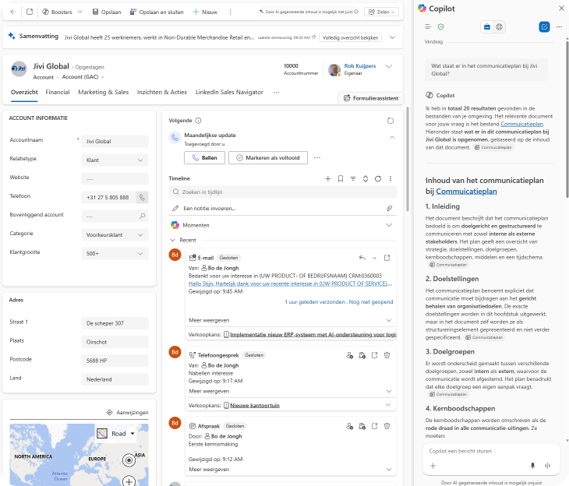Expand the header chevron next to Rob Kuijpers
This screenshot has width=569, height=486.
coord(389,66)
